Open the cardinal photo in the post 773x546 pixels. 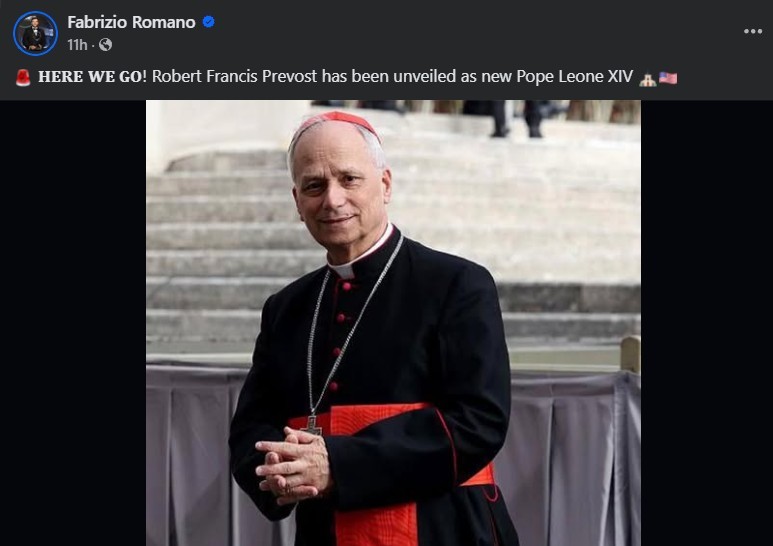393,322
